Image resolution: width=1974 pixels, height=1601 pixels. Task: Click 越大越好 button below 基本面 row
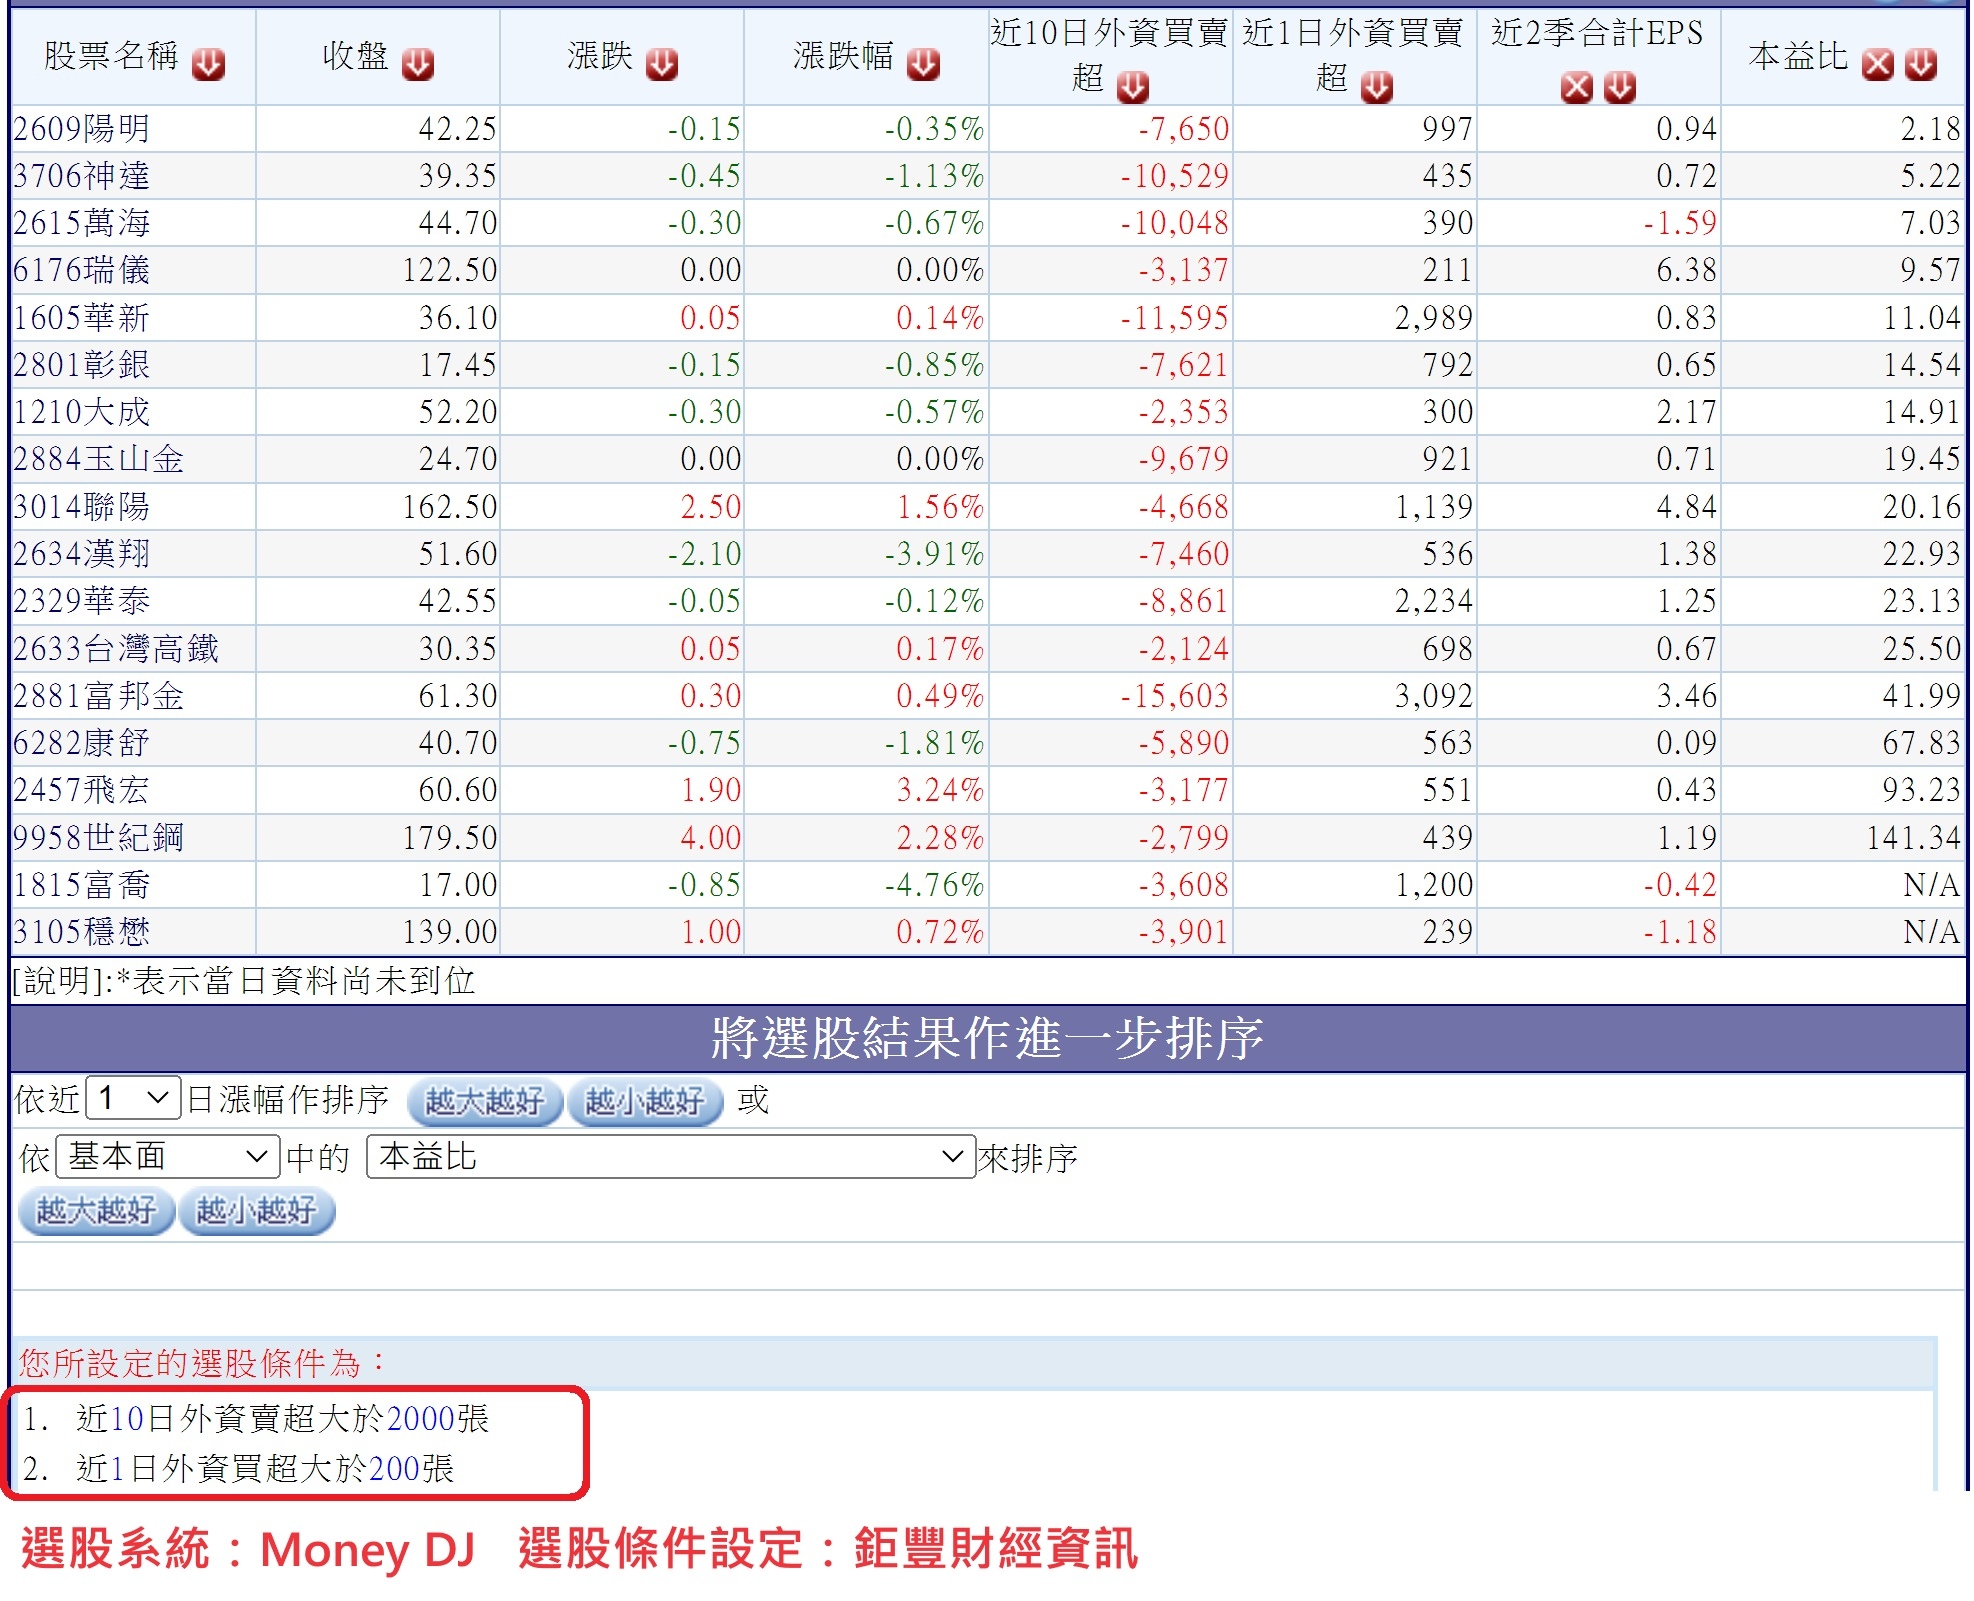coord(96,1211)
